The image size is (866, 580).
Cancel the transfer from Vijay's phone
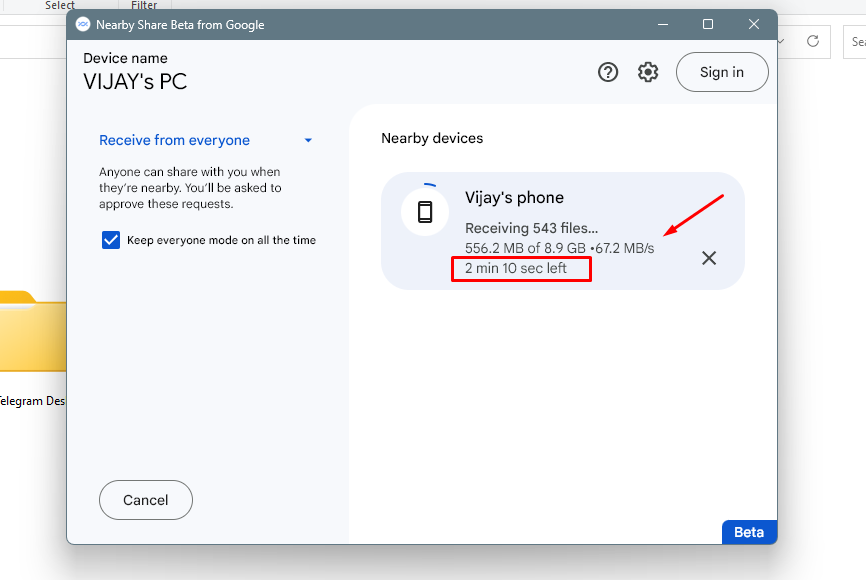pos(709,258)
